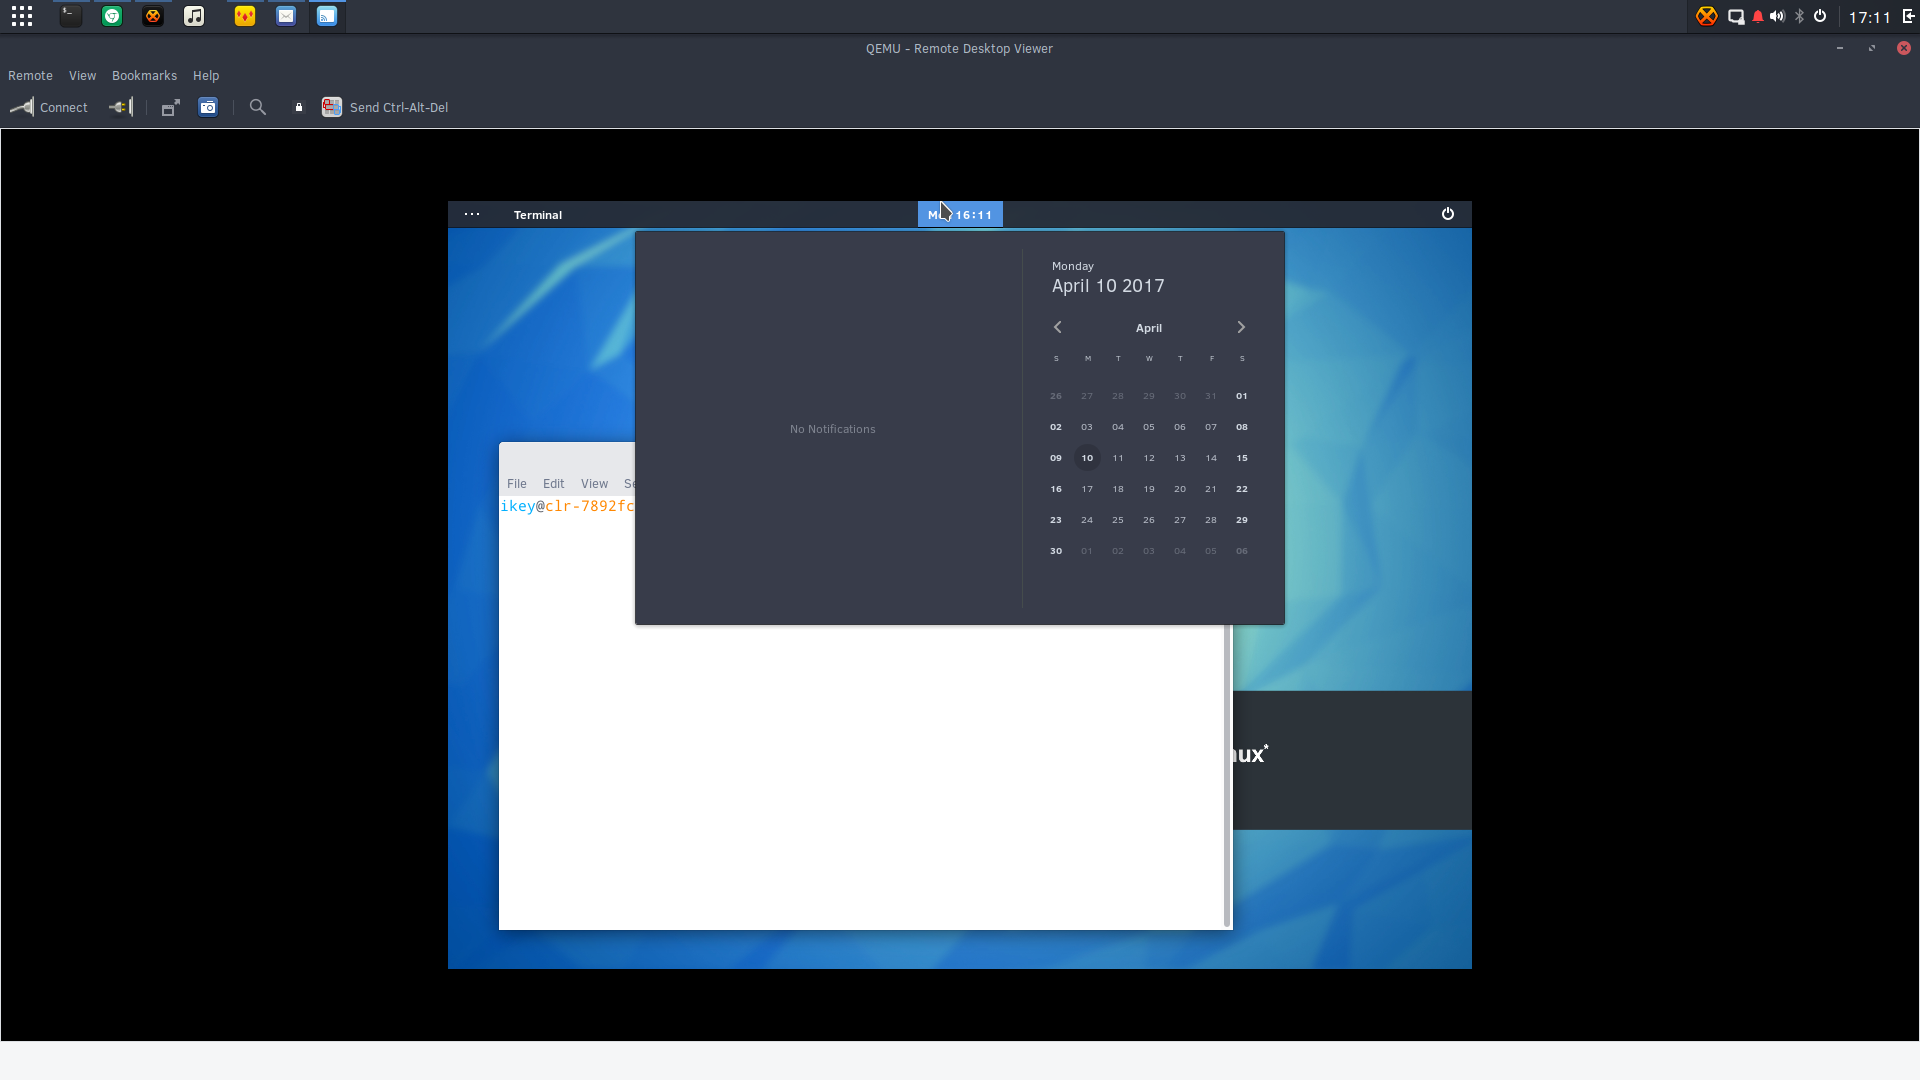Click the guest terminal scrollbar
This screenshot has width=1920, height=1080.
1227,776
